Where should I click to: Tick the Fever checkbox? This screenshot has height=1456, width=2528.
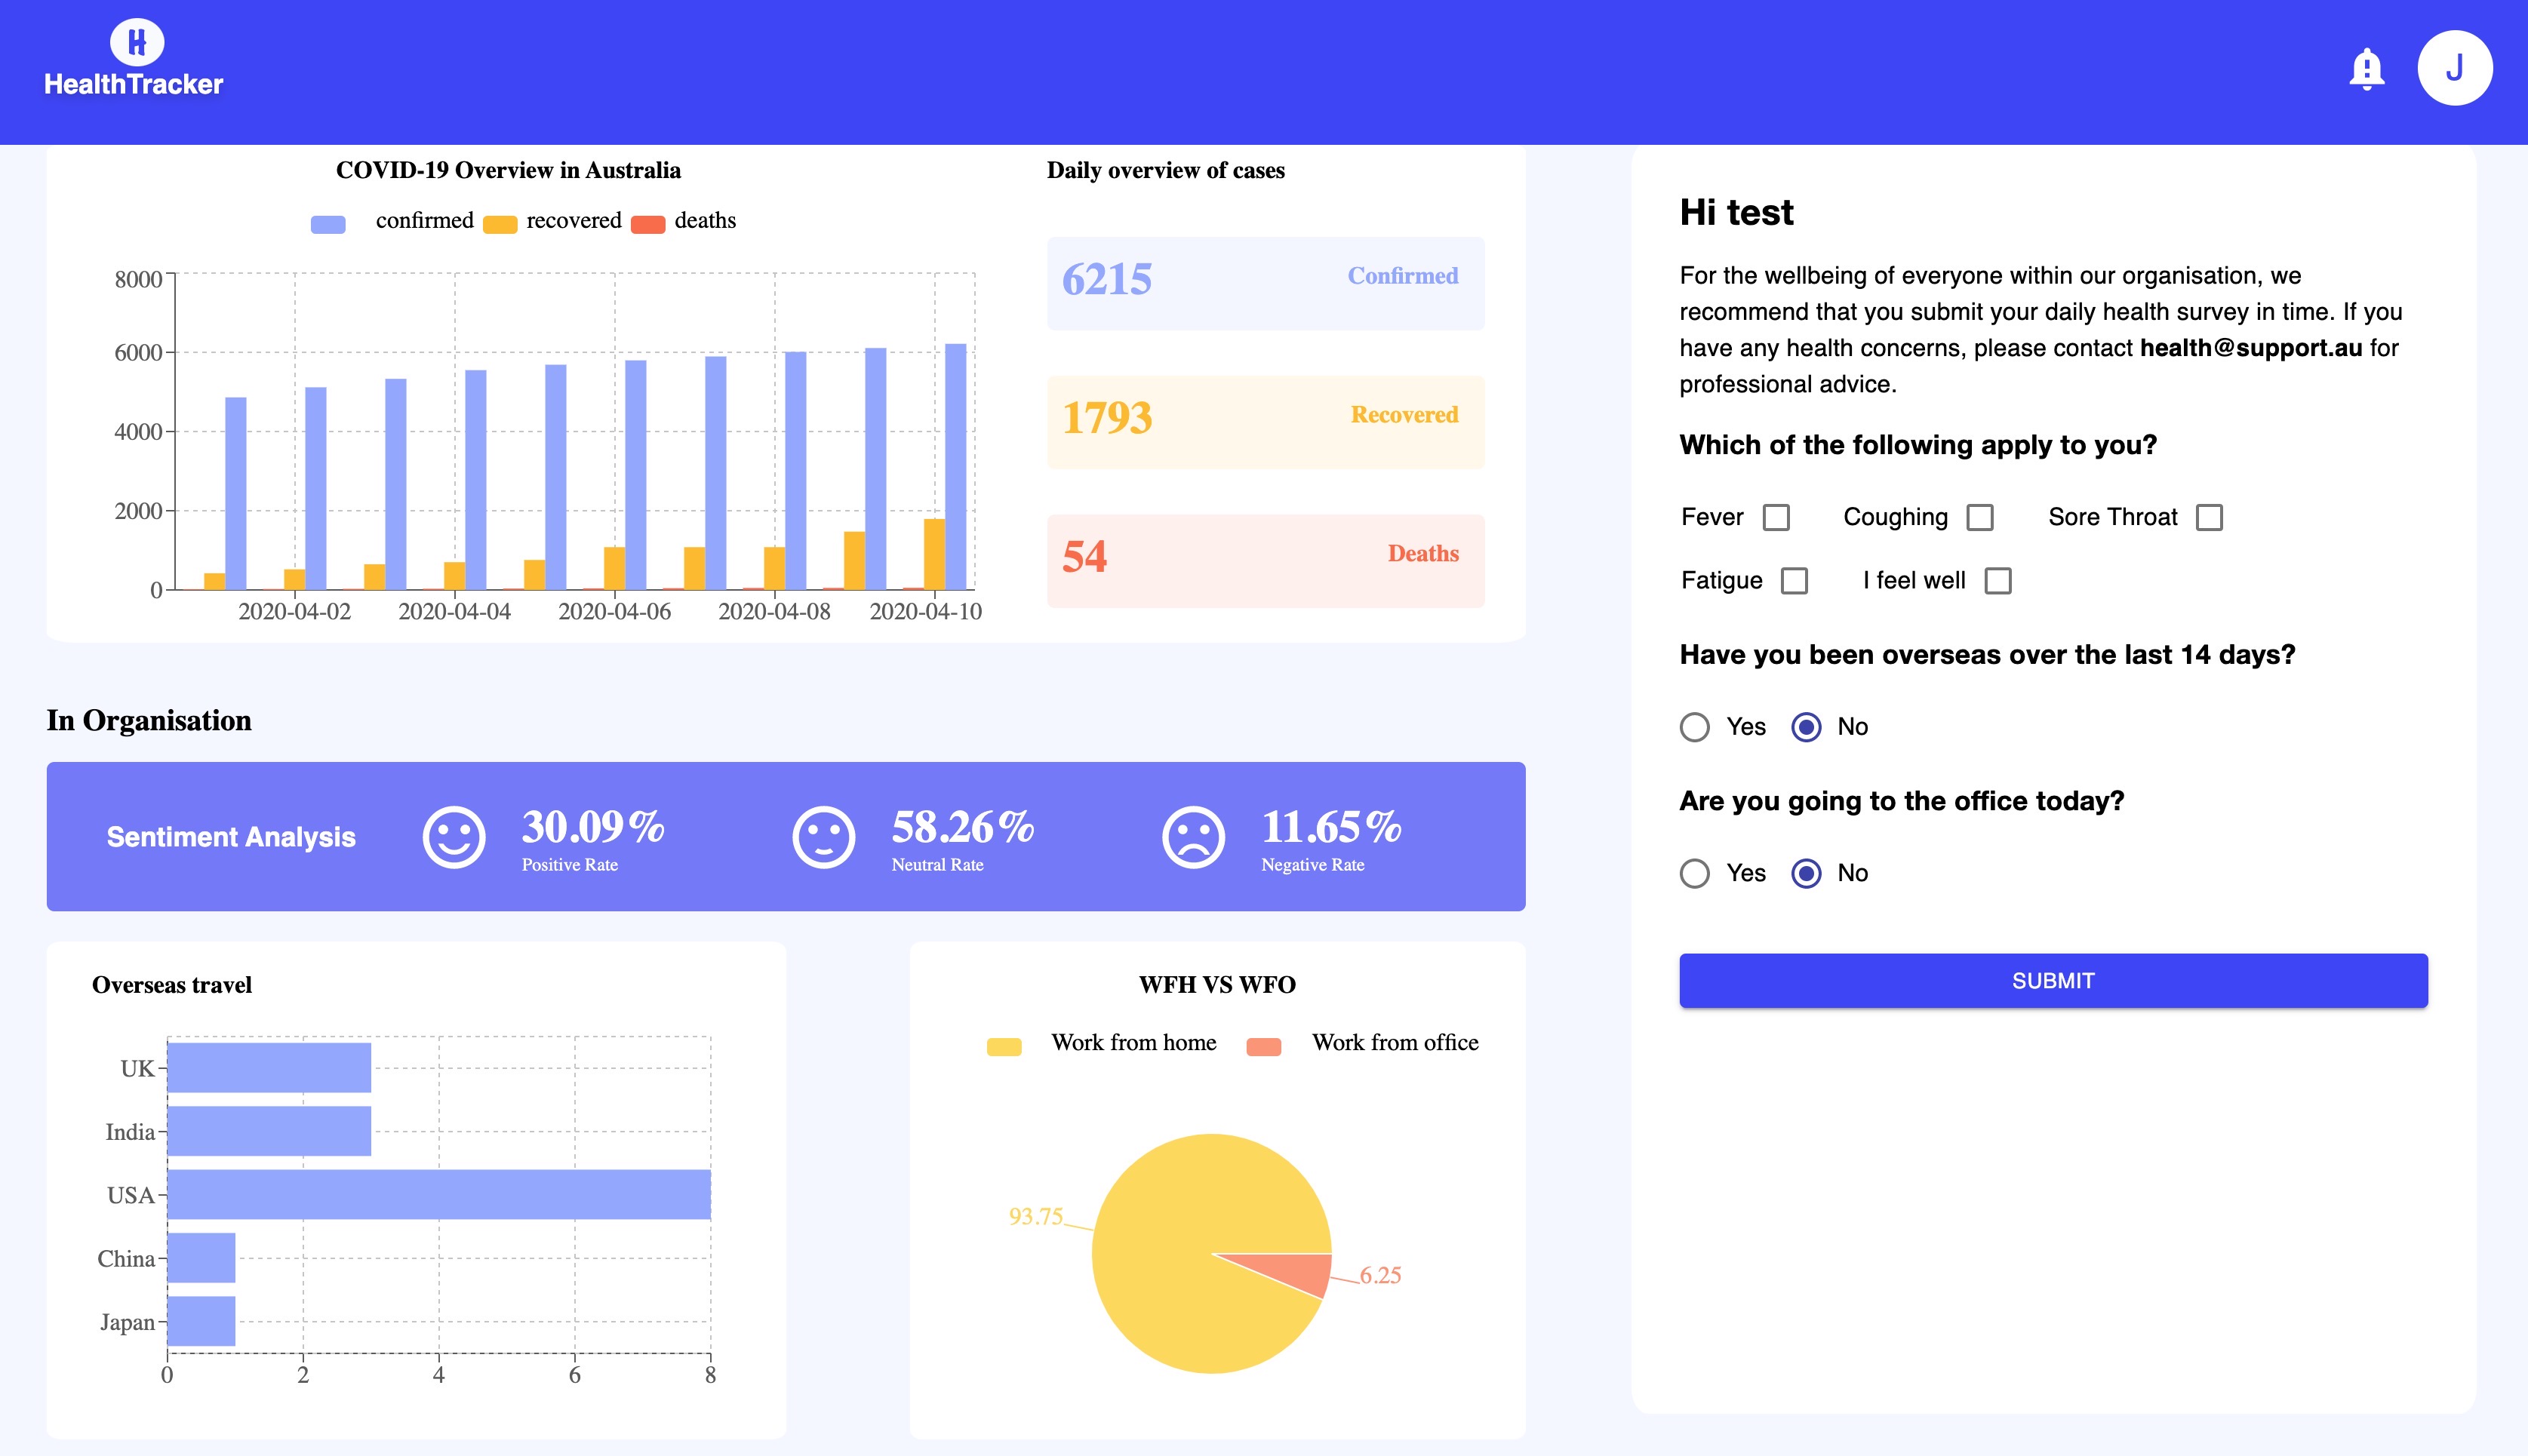click(x=1776, y=517)
